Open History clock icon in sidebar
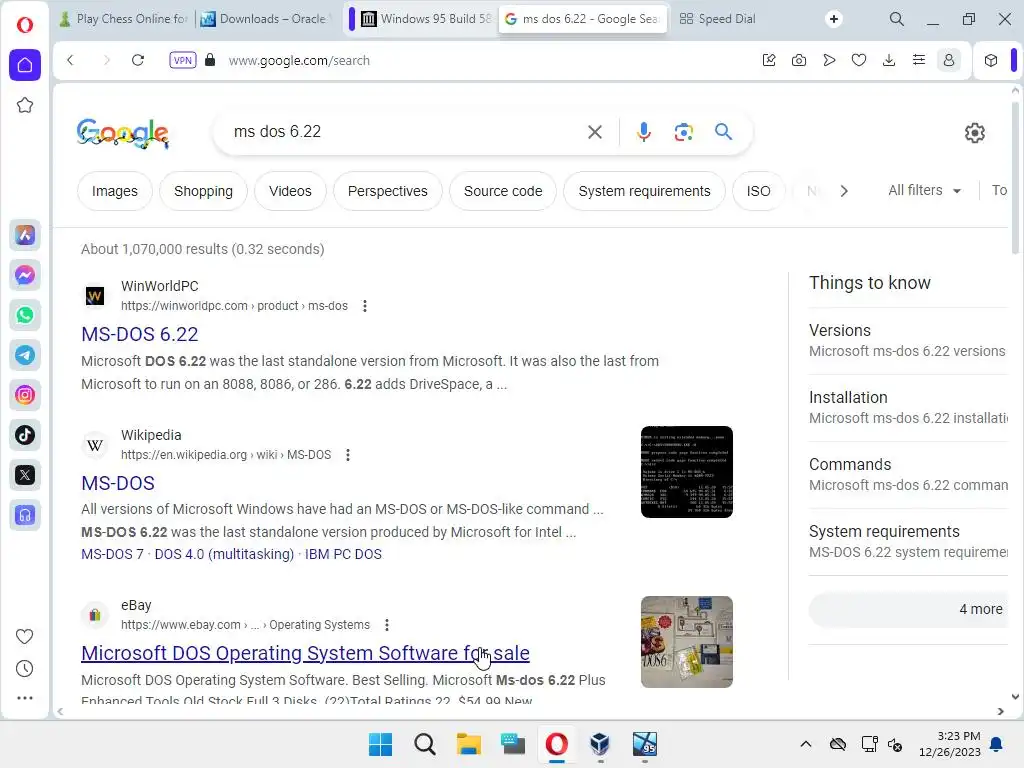Viewport: 1024px width, 768px height. pyautogui.click(x=24, y=668)
